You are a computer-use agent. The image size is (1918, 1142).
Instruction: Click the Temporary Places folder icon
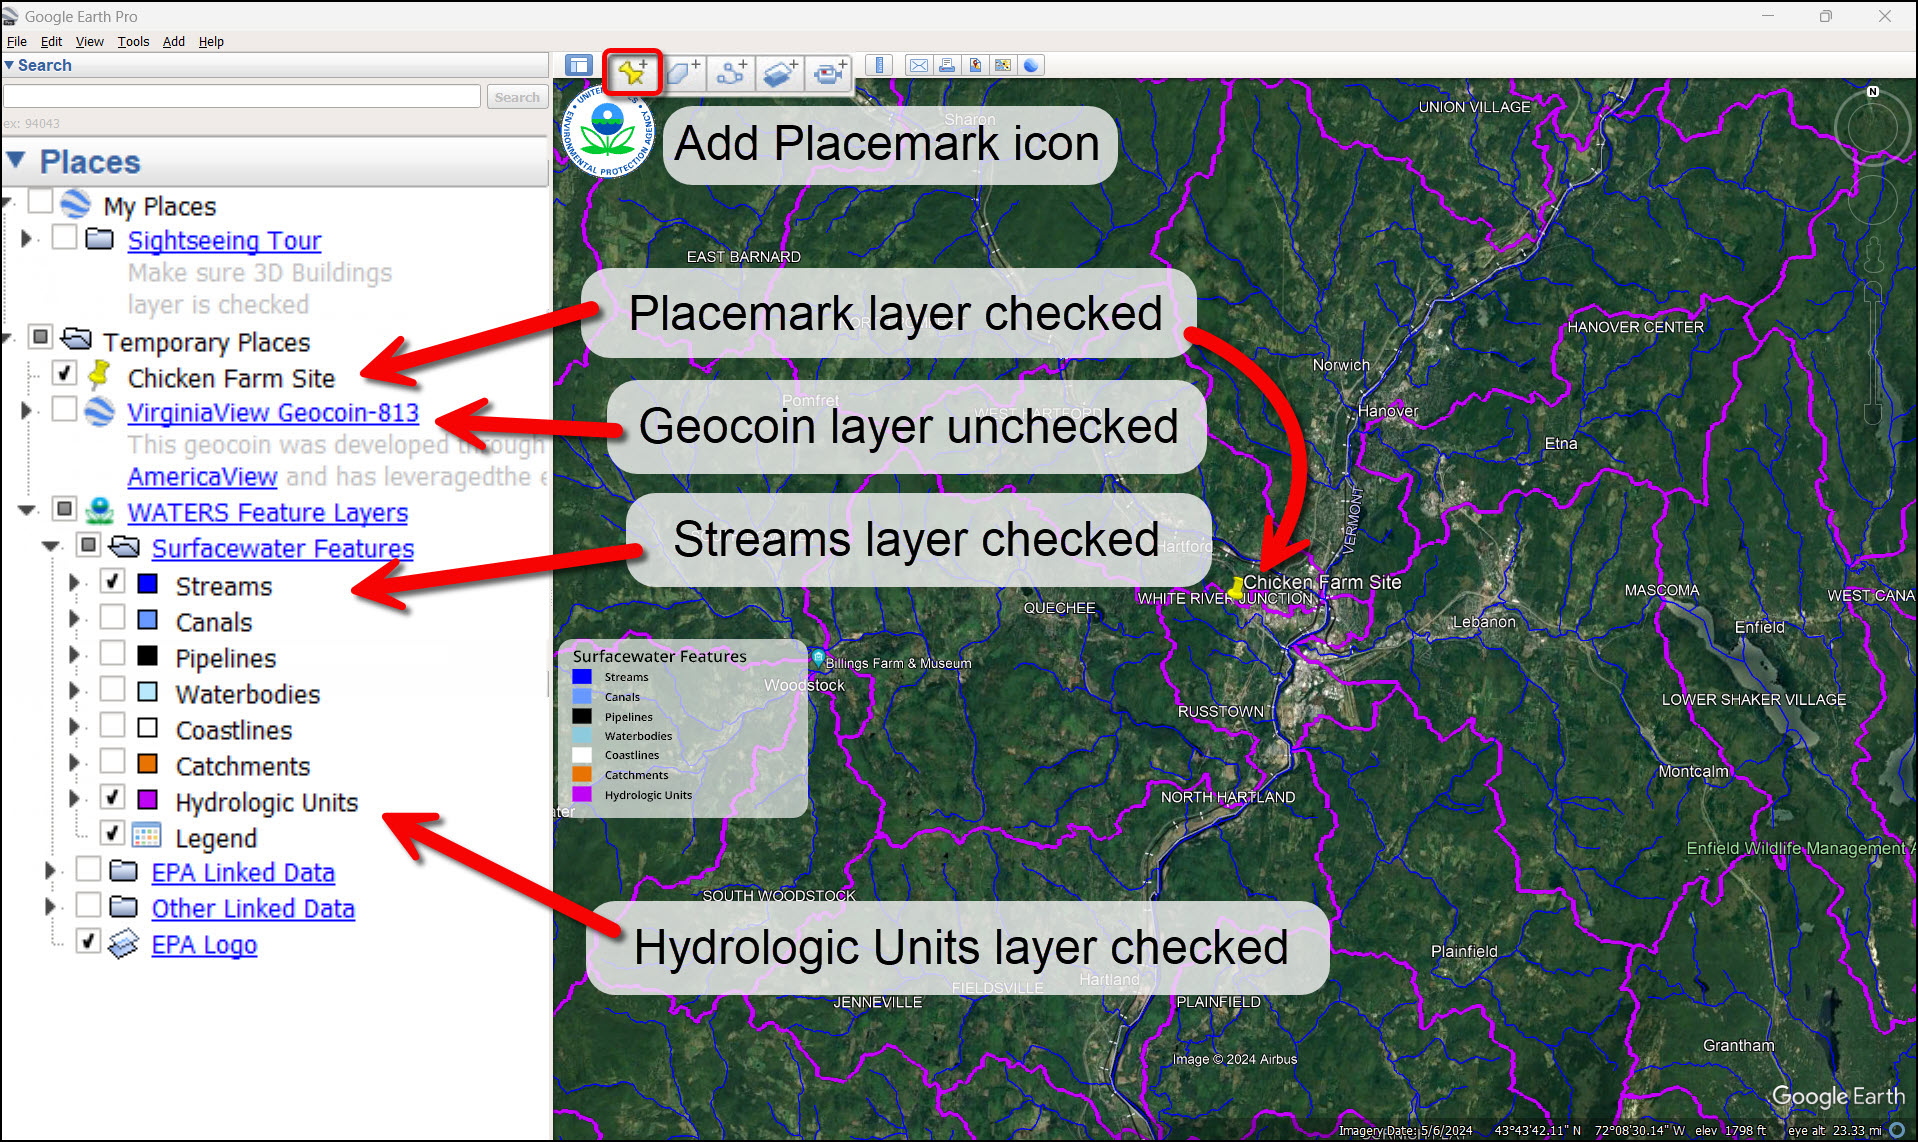point(76,339)
